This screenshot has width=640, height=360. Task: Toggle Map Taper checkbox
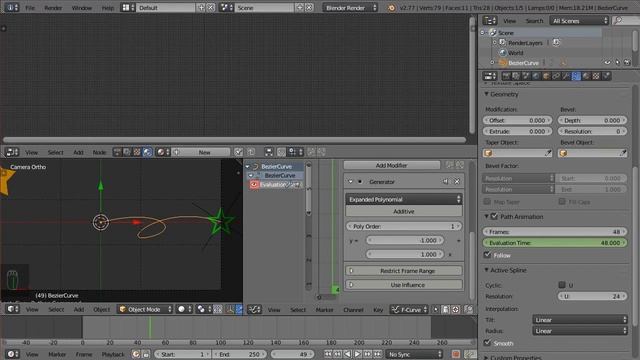(x=487, y=201)
